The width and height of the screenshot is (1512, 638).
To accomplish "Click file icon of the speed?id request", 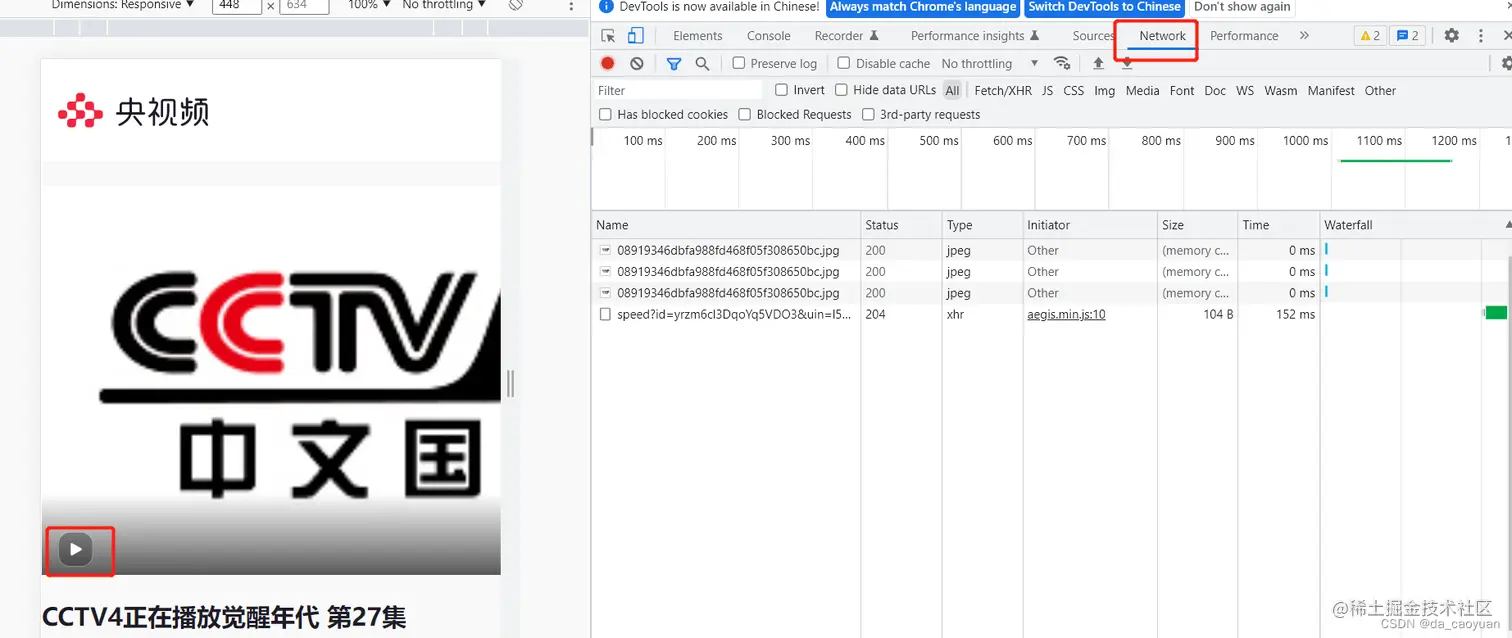I will [605, 314].
